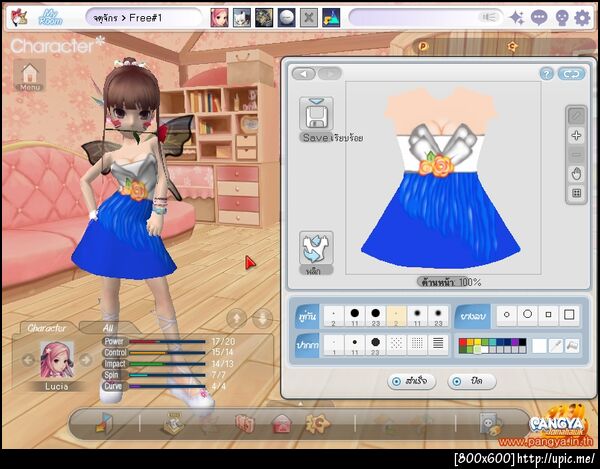Image resolution: width=600 pixels, height=469 pixels.
Task: Open the gift bag icon in bottom bar
Action: coord(245,424)
